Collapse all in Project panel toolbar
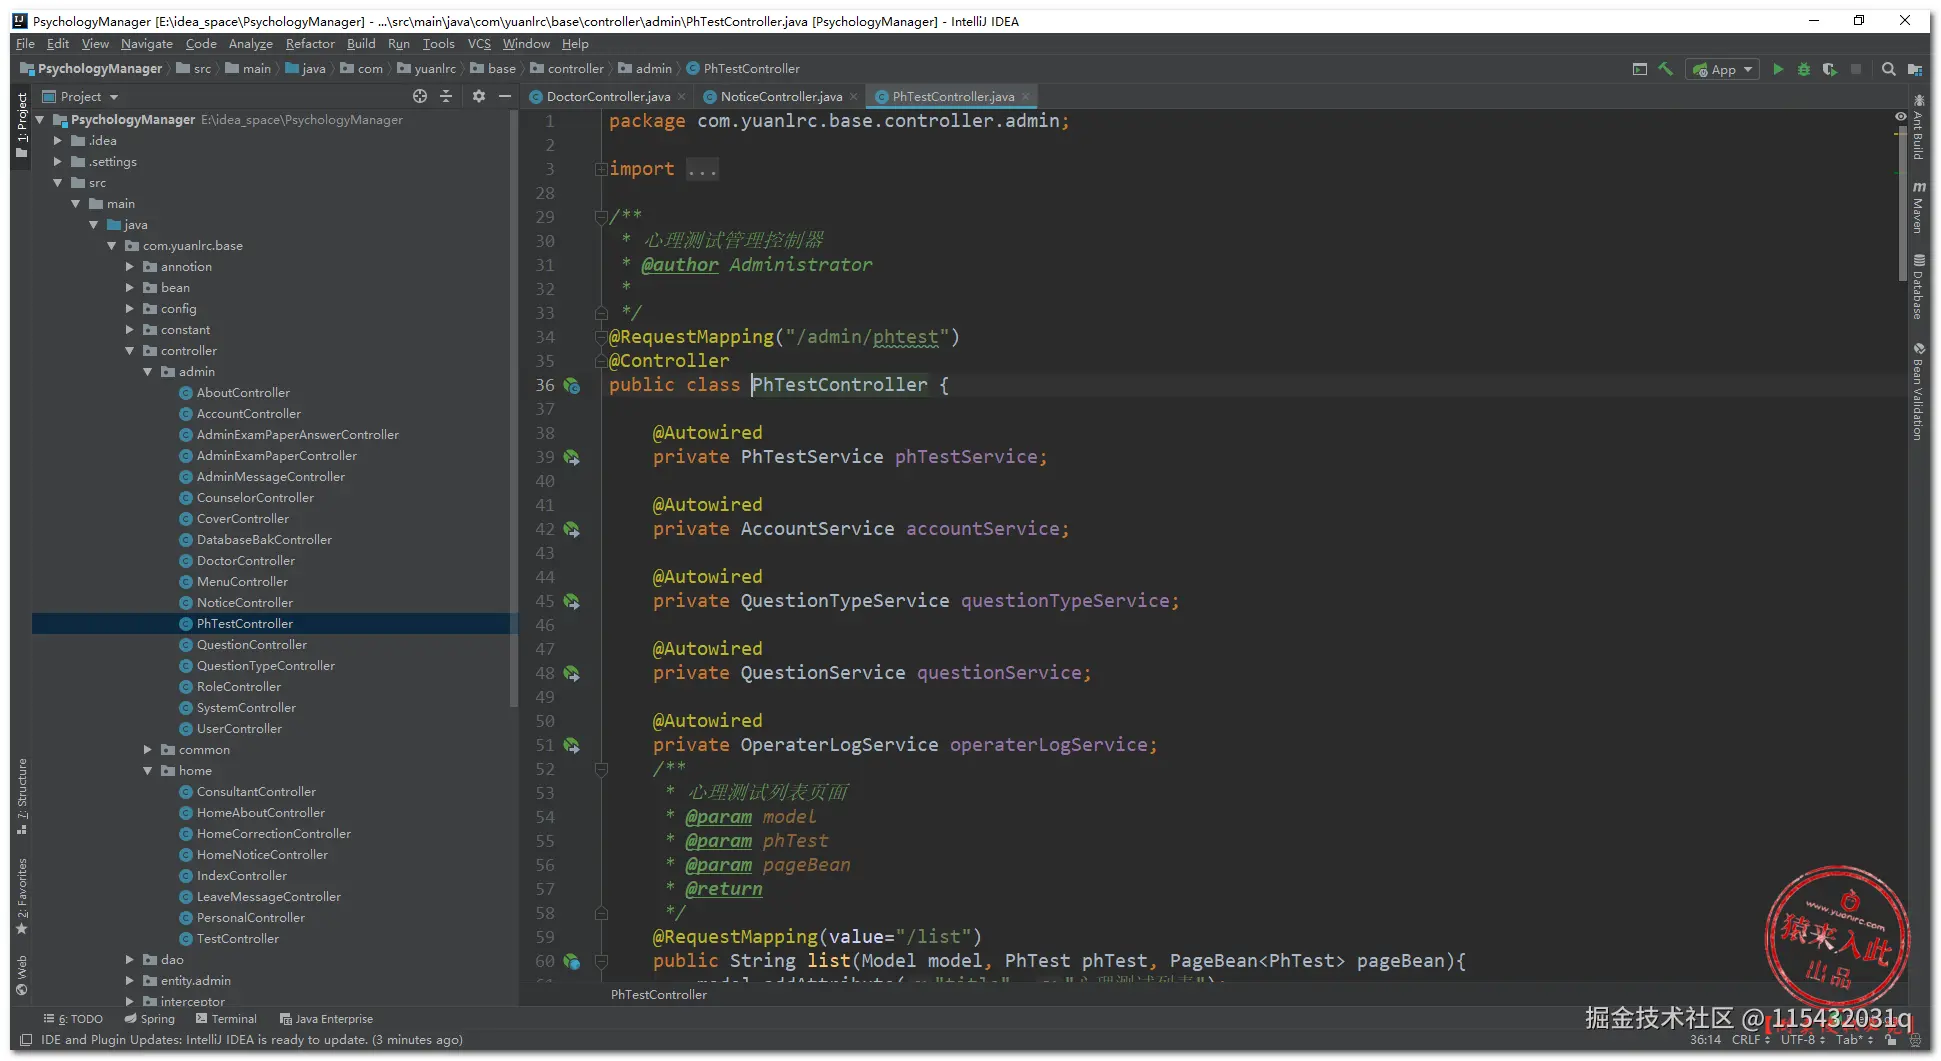1941x1061 pixels. point(446,96)
